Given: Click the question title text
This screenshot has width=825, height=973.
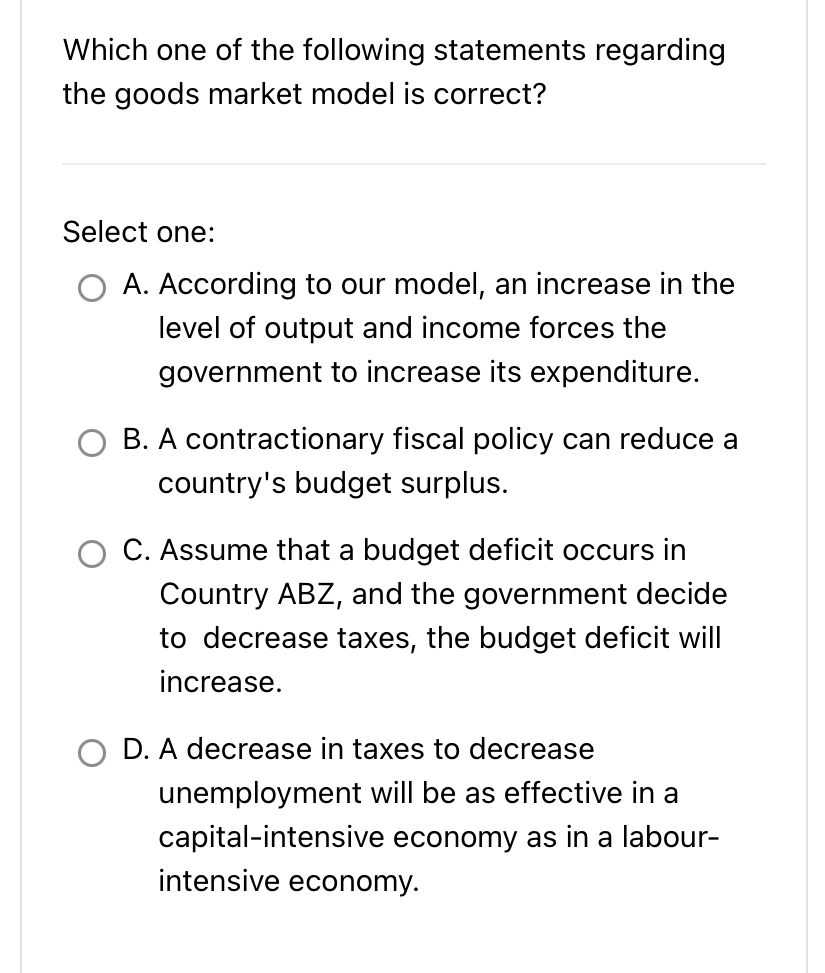Looking at the screenshot, I should point(393,71).
